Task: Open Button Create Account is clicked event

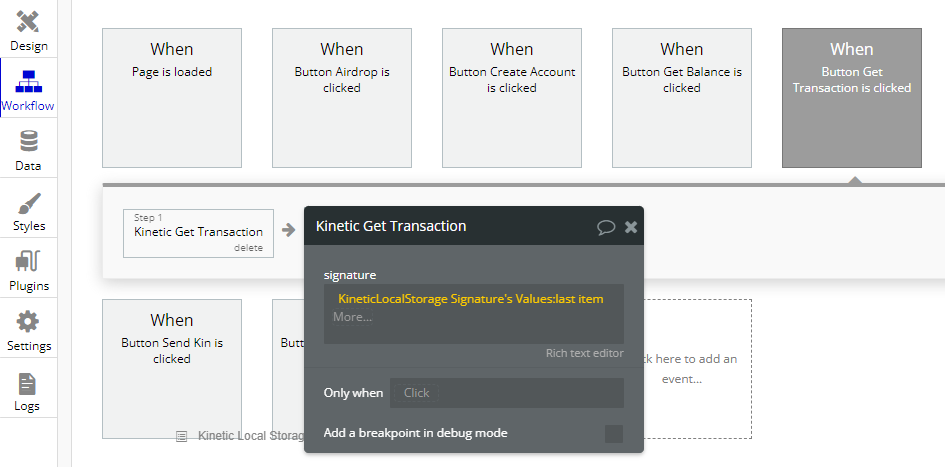Action: click(512, 97)
